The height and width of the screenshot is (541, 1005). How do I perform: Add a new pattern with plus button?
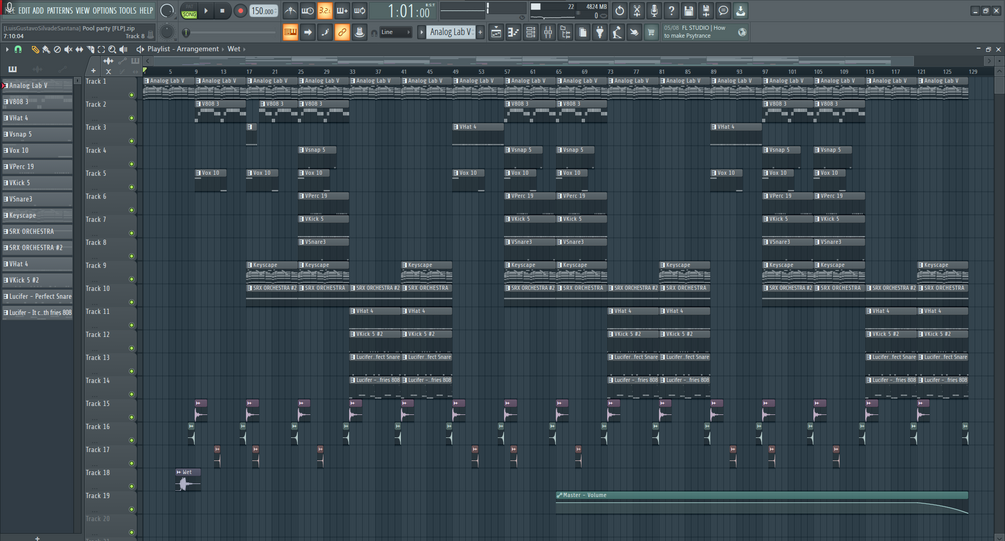[x=480, y=32]
